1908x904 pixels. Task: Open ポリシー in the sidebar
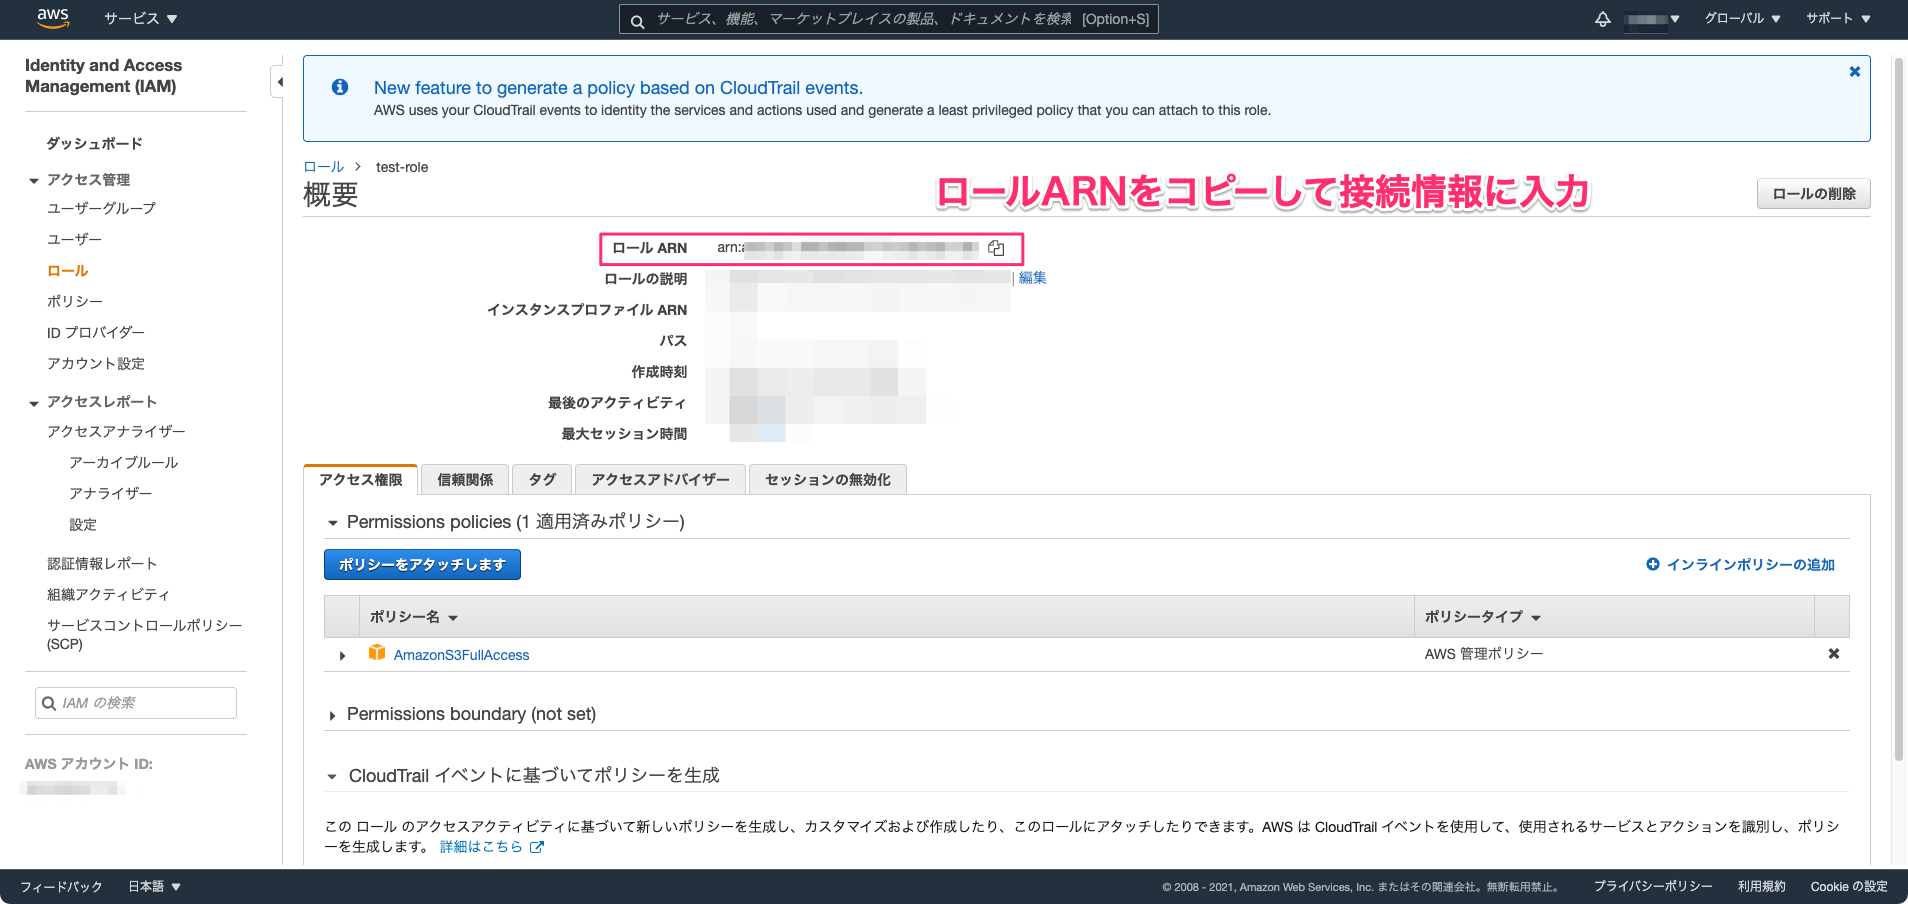point(75,301)
